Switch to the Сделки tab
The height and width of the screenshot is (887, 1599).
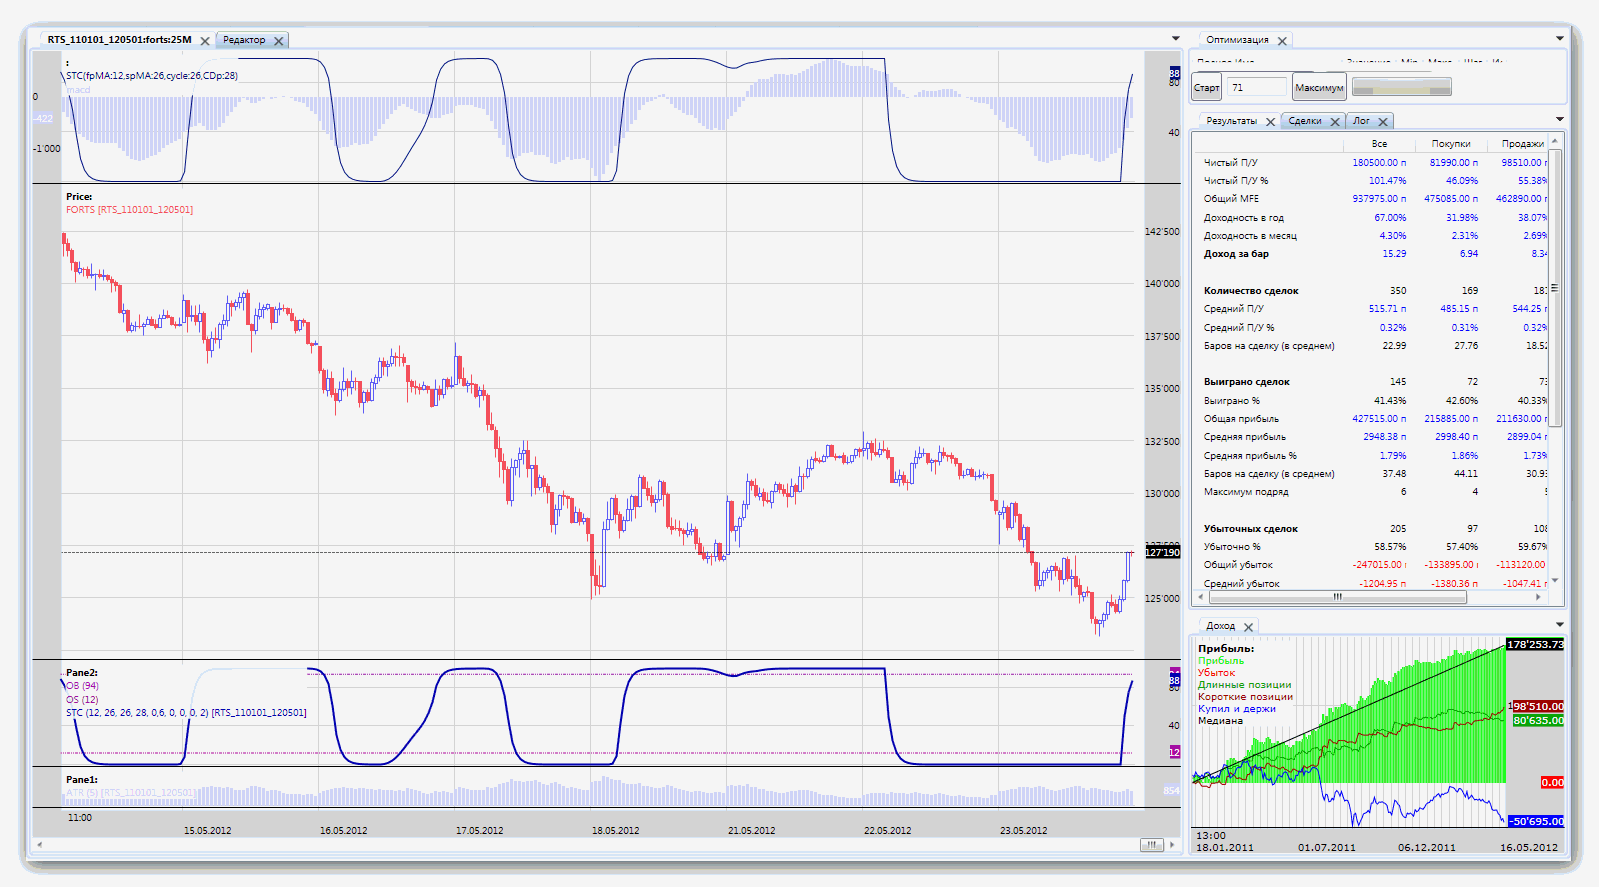coord(1305,121)
